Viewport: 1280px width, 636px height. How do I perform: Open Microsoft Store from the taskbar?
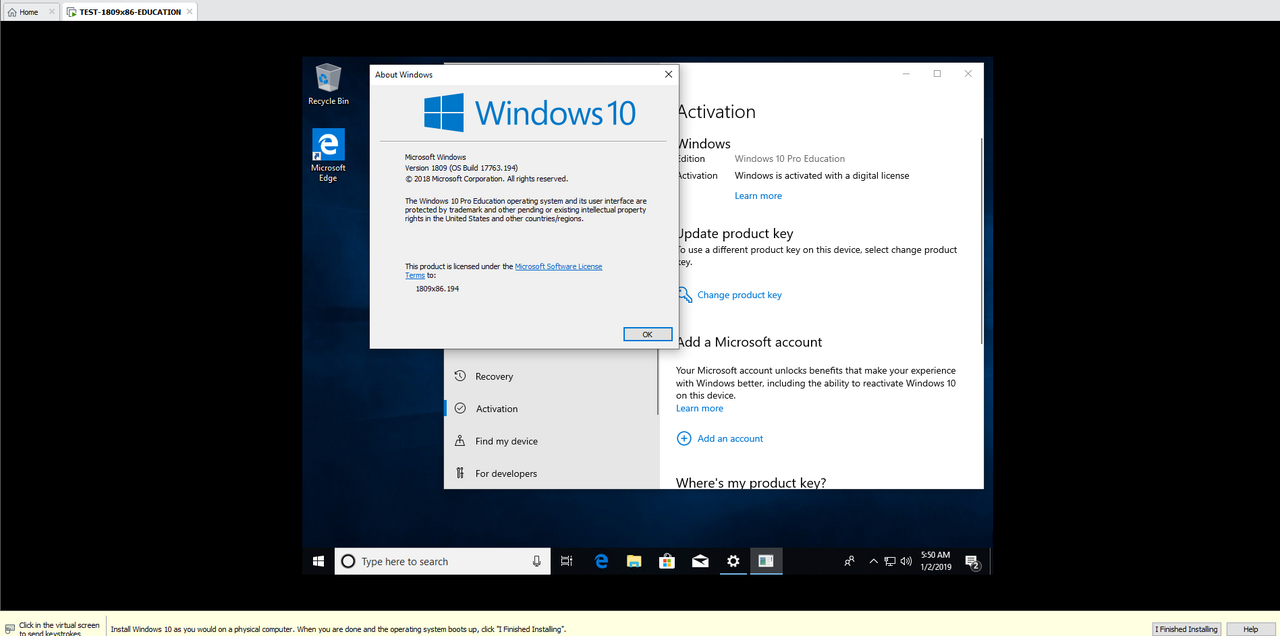click(667, 561)
